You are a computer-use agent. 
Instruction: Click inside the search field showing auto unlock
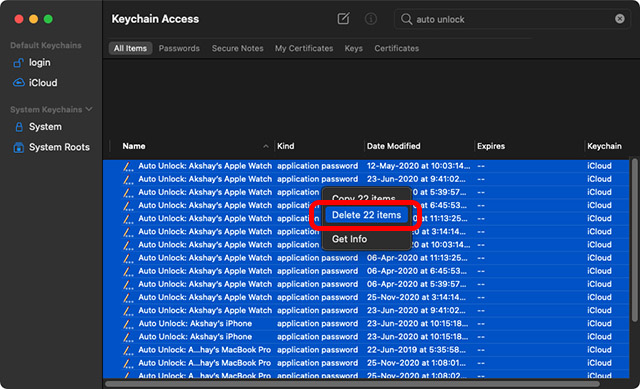coord(514,19)
